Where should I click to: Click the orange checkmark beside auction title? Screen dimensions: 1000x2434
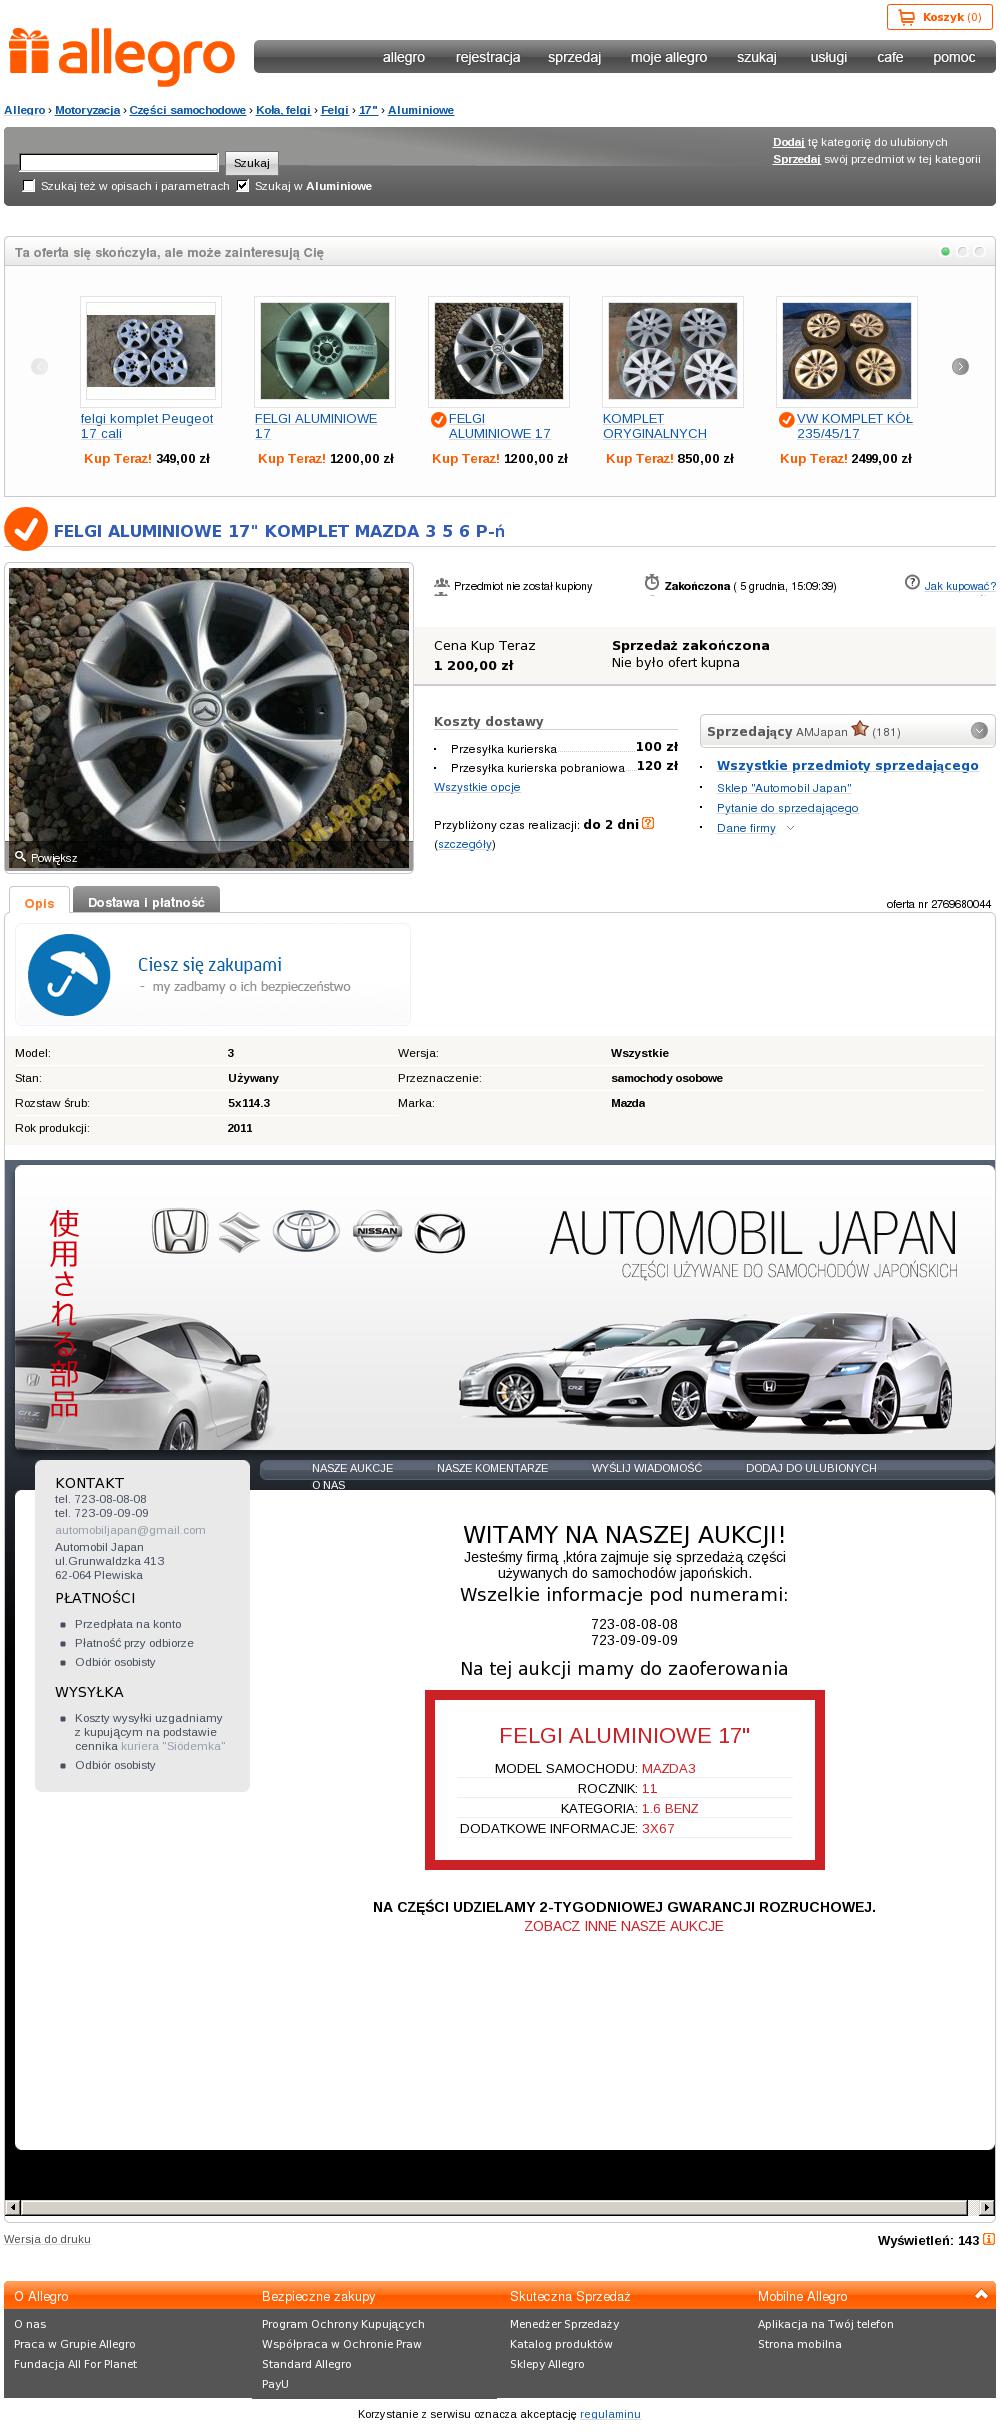[x=26, y=530]
